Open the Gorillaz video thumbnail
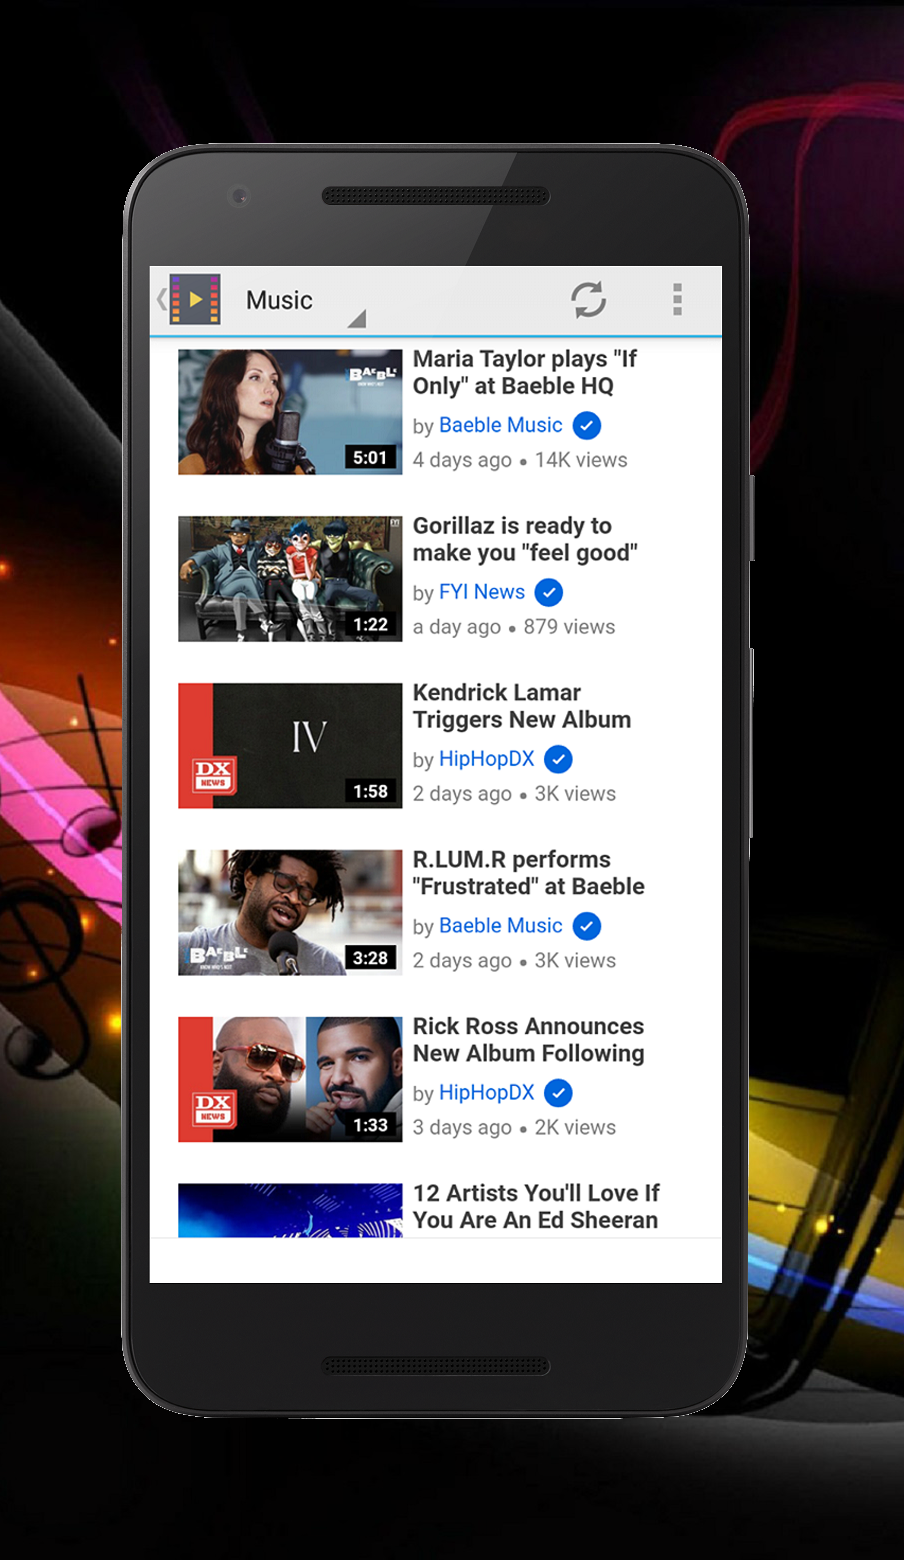 point(290,578)
